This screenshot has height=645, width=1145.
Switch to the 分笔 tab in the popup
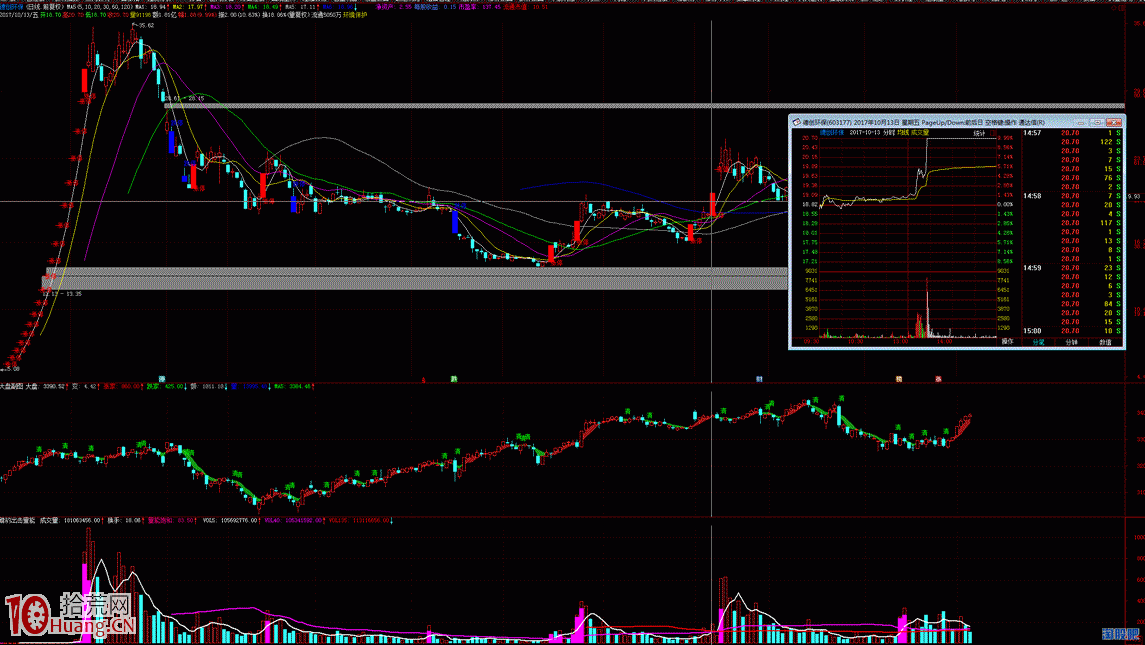(x=1038, y=342)
